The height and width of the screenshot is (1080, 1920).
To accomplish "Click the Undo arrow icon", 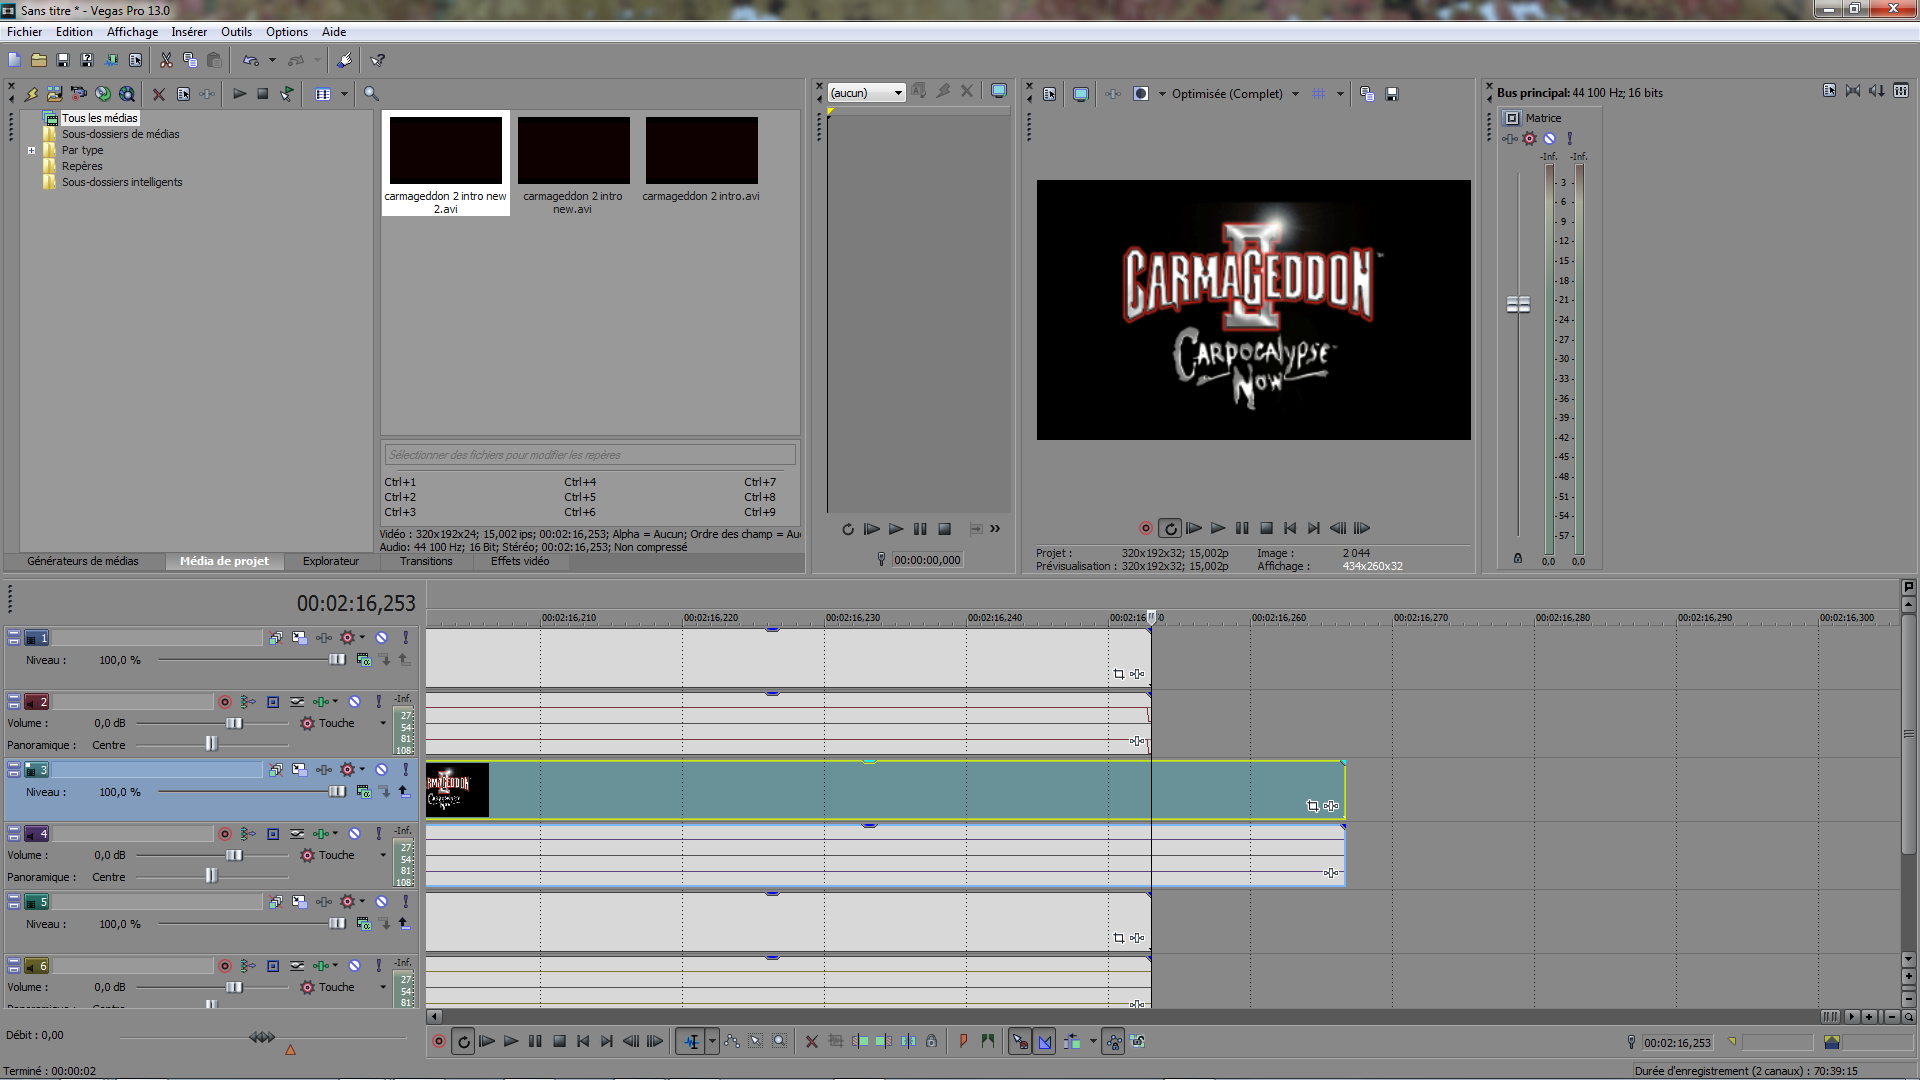I will (250, 61).
